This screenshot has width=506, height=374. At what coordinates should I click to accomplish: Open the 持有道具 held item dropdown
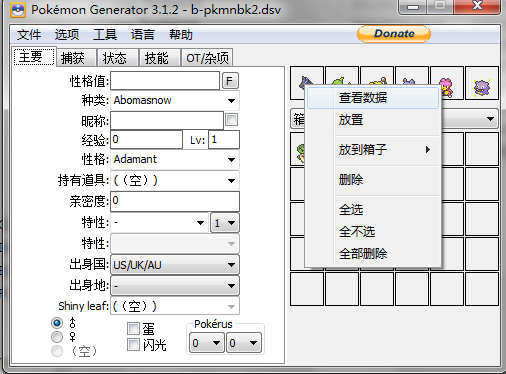click(x=175, y=180)
